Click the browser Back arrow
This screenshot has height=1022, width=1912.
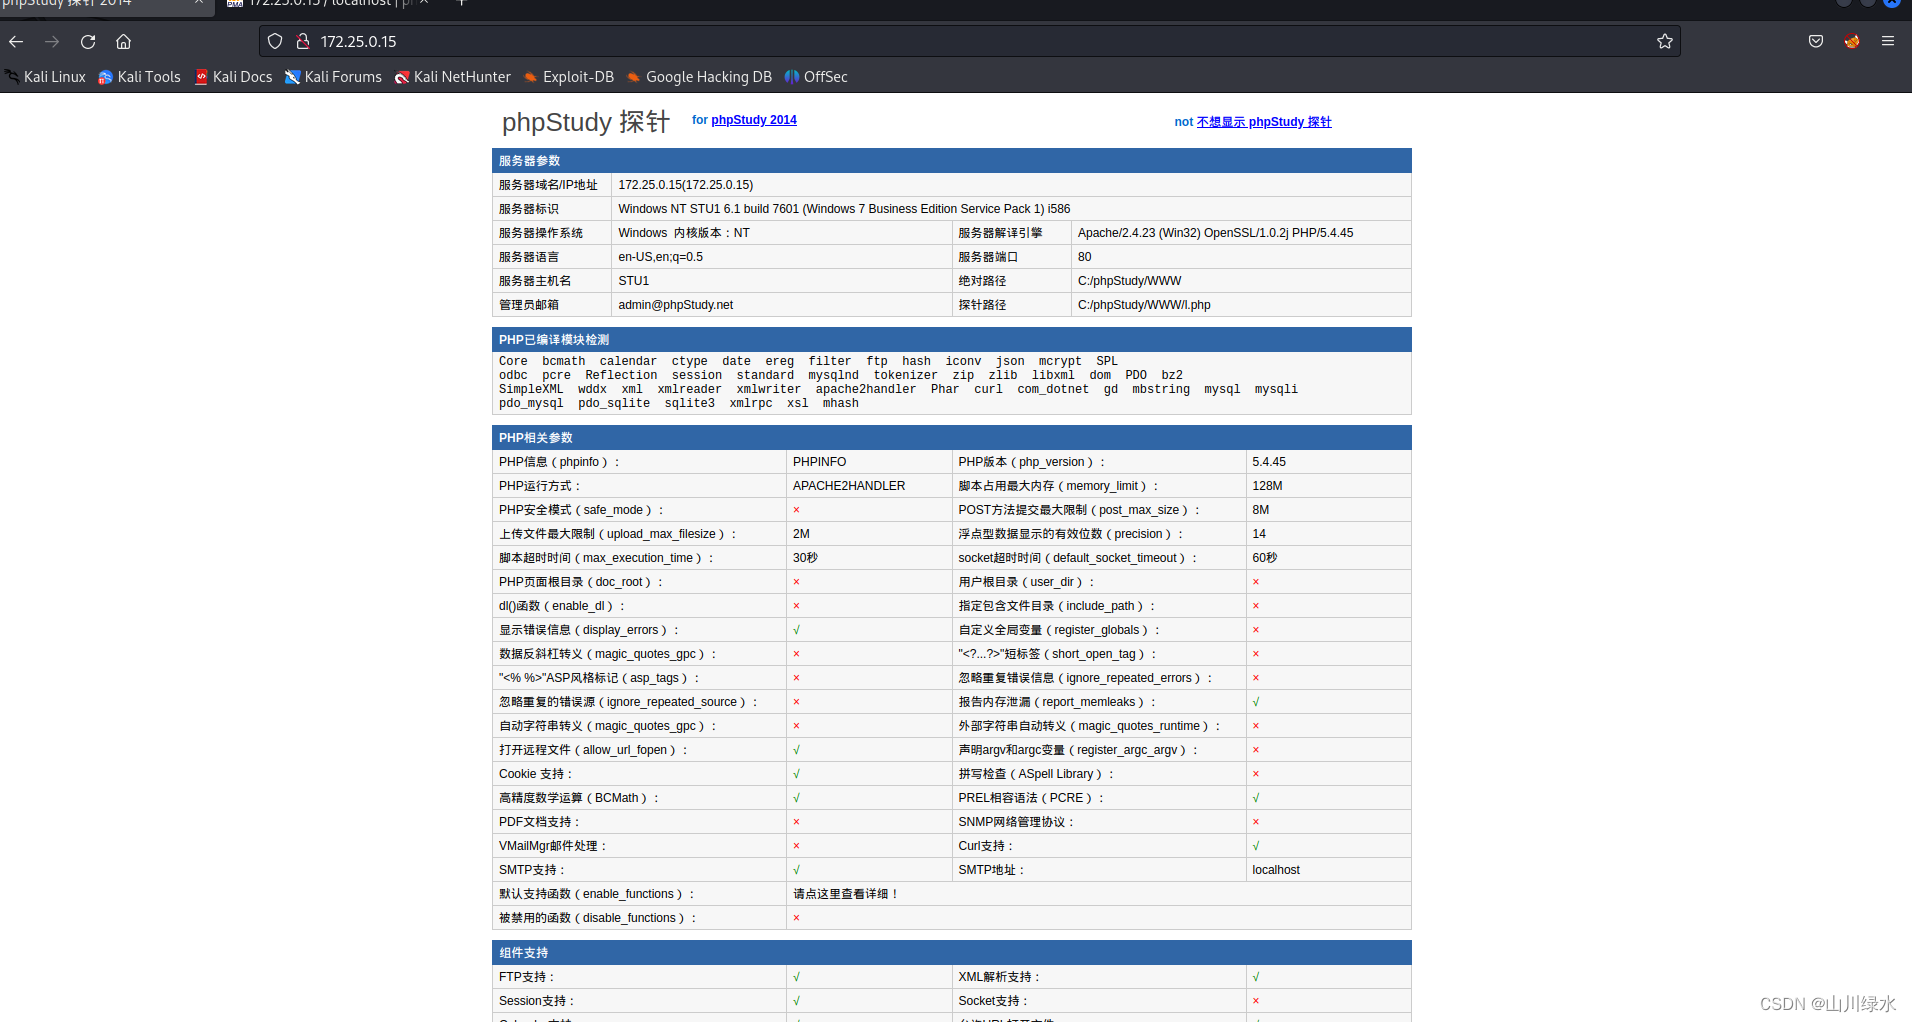[x=16, y=42]
